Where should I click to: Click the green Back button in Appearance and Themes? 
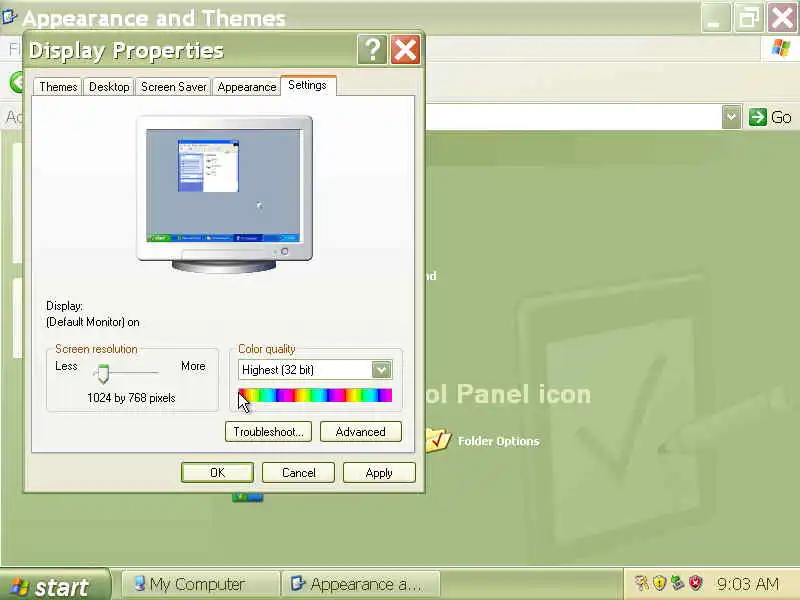tap(17, 82)
